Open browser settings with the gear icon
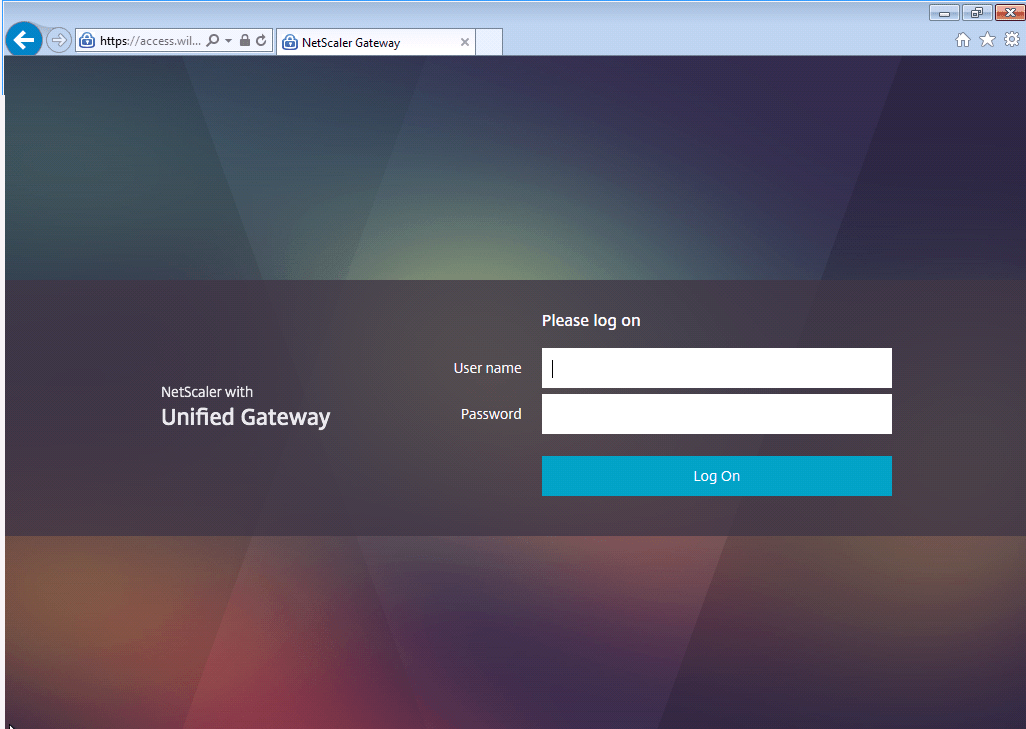Image resolution: width=1026 pixels, height=729 pixels. click(x=1011, y=39)
